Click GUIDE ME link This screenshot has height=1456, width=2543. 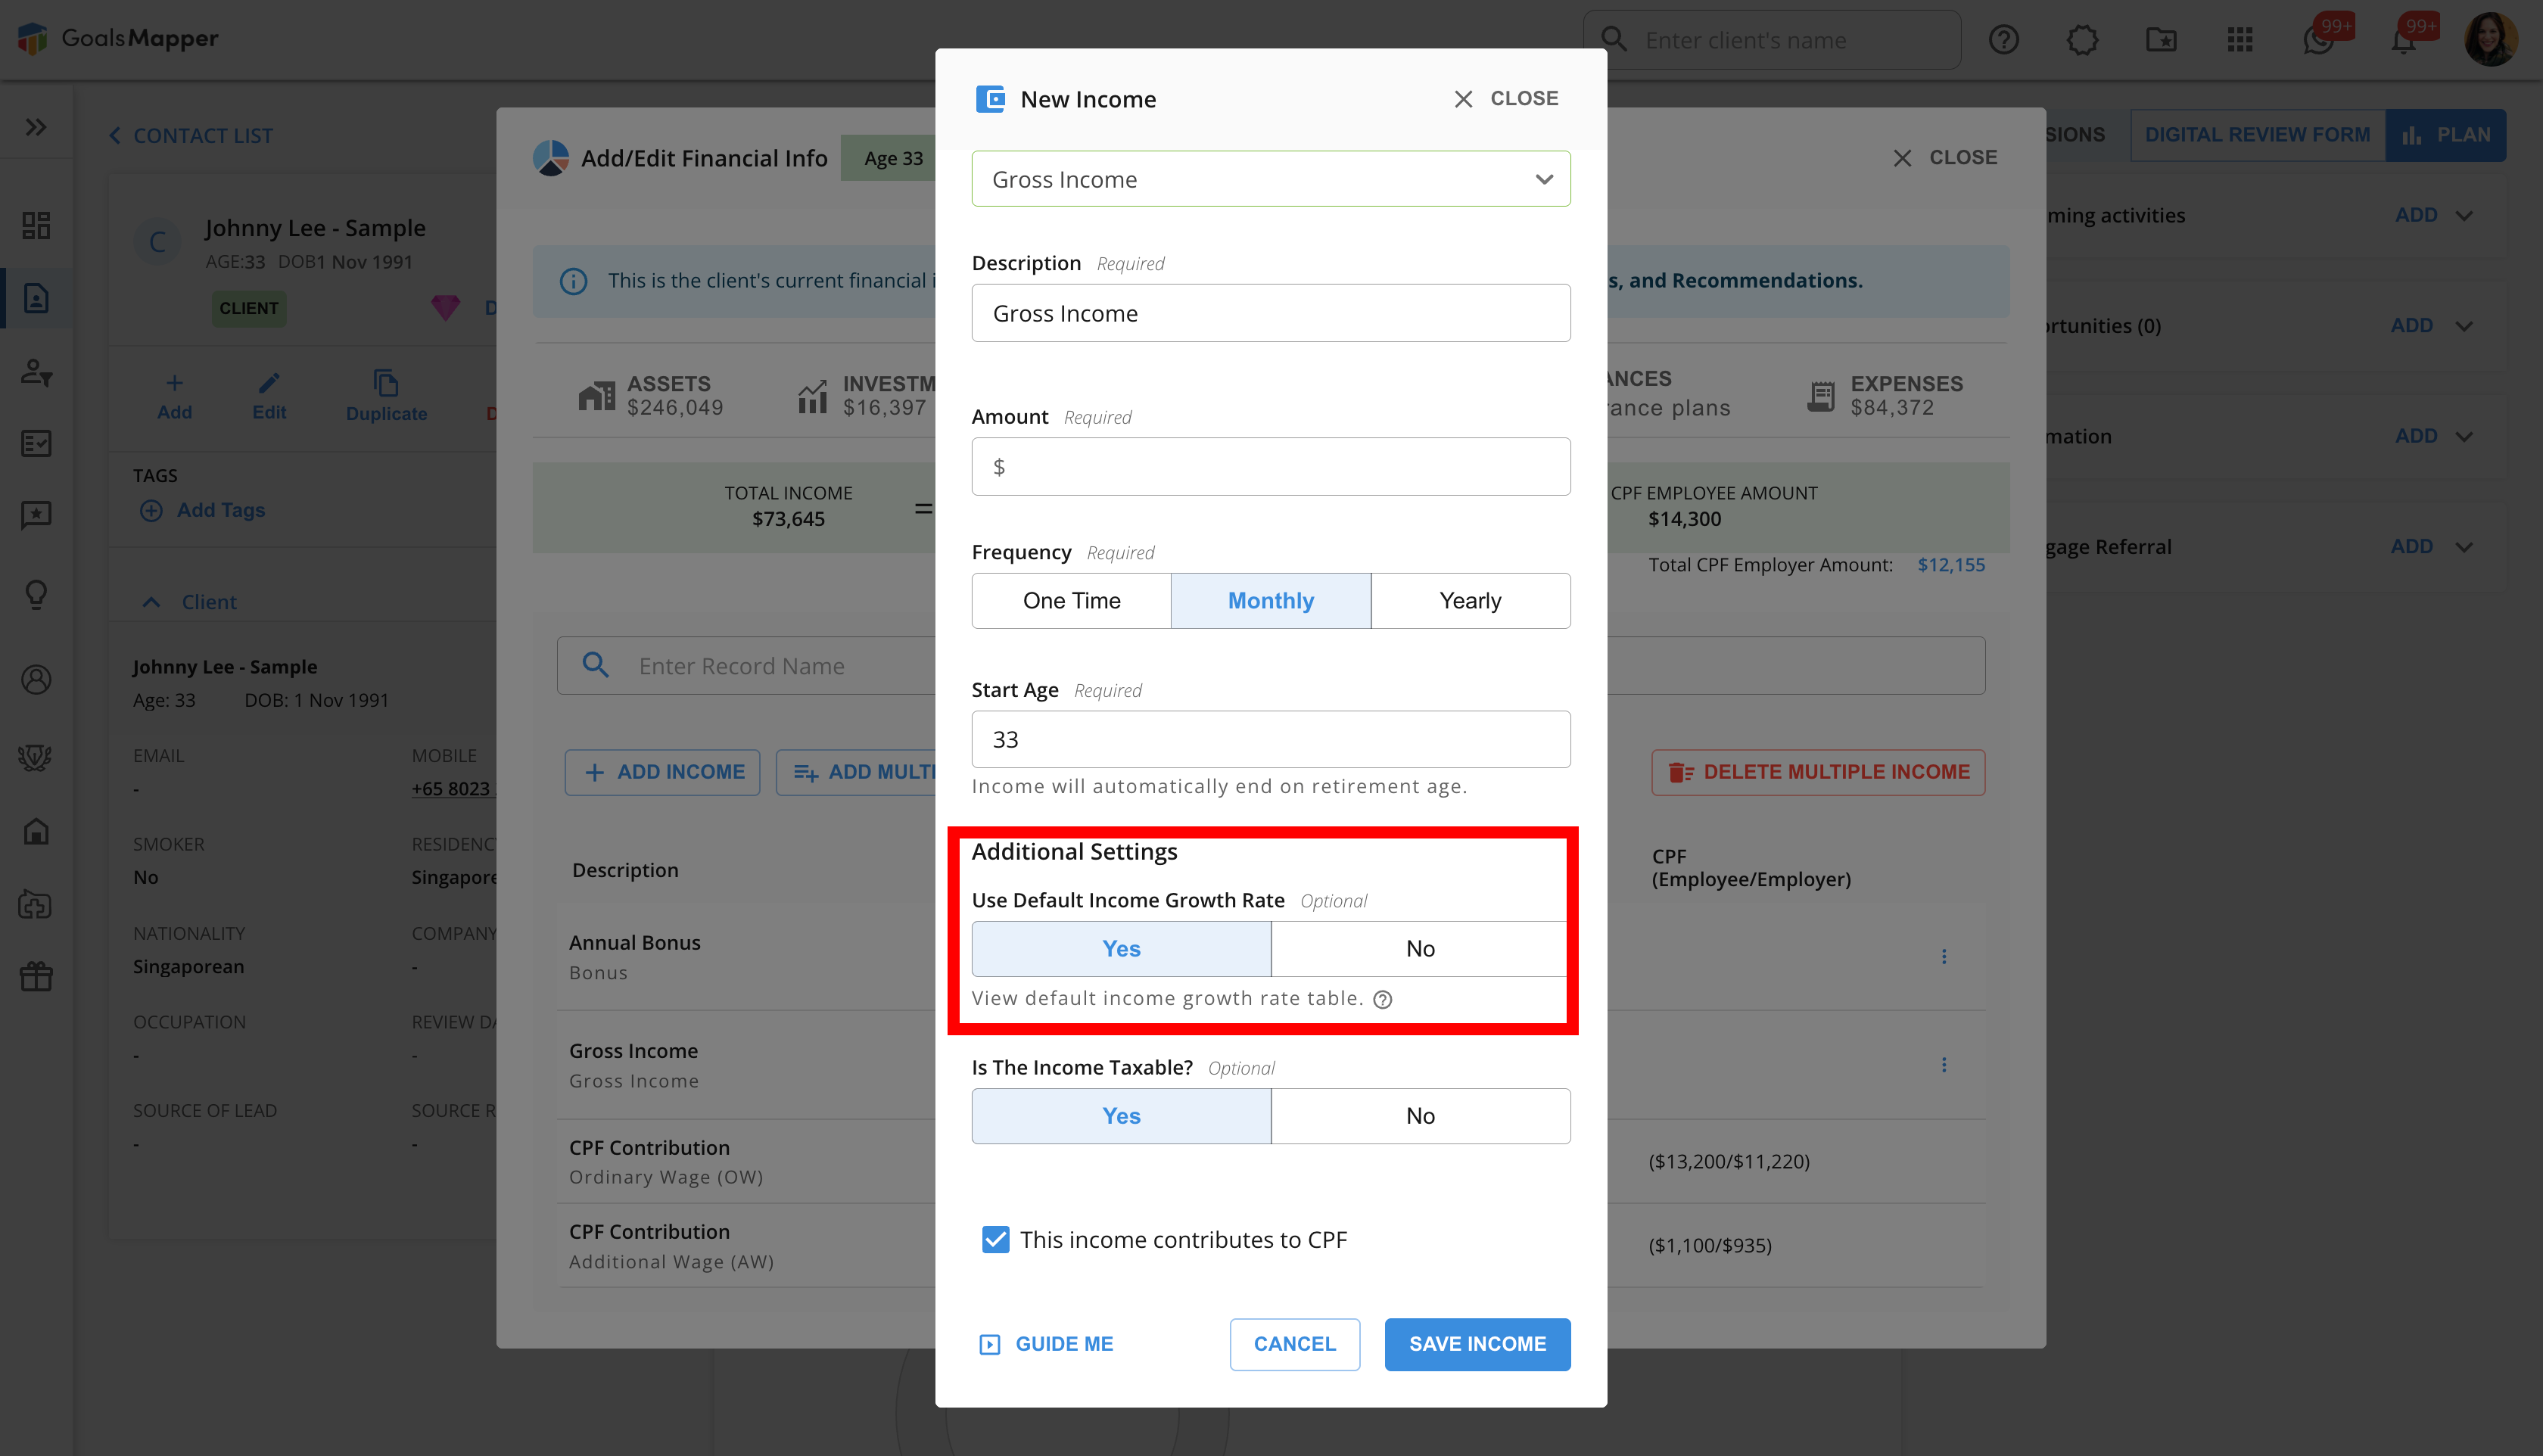coord(1046,1343)
